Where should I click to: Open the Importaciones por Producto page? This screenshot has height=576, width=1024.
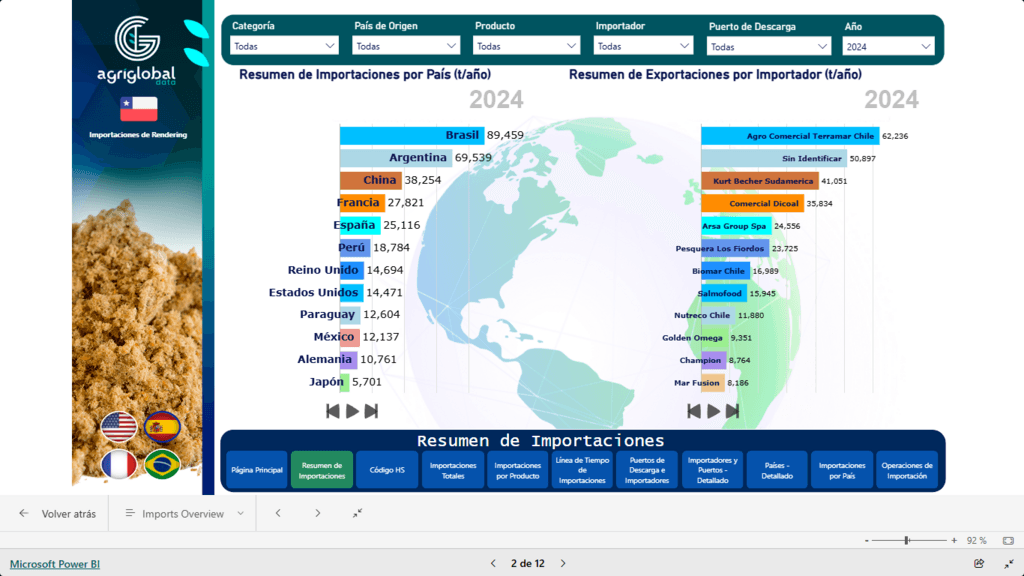[518, 470]
